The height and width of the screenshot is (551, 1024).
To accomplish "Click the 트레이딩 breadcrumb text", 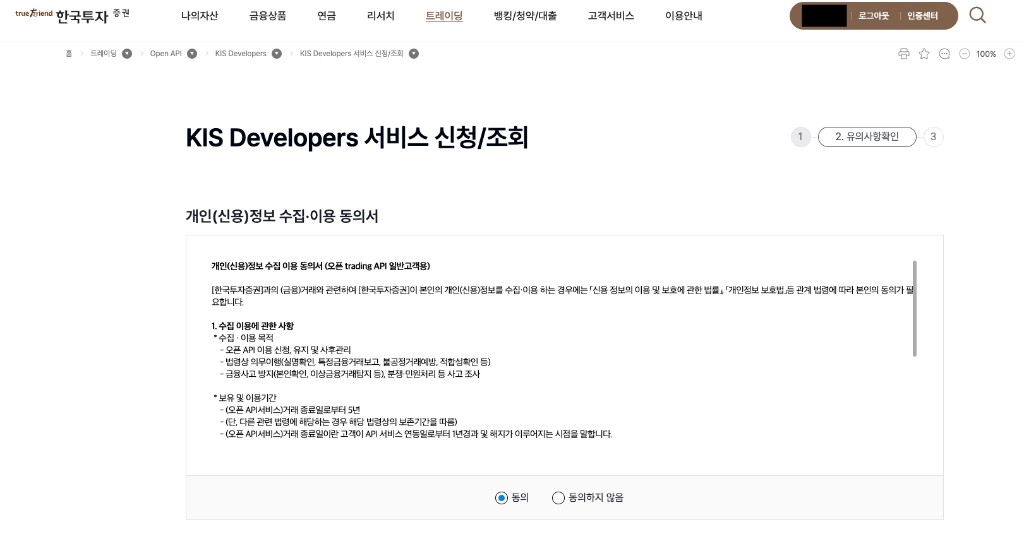I will [103, 54].
